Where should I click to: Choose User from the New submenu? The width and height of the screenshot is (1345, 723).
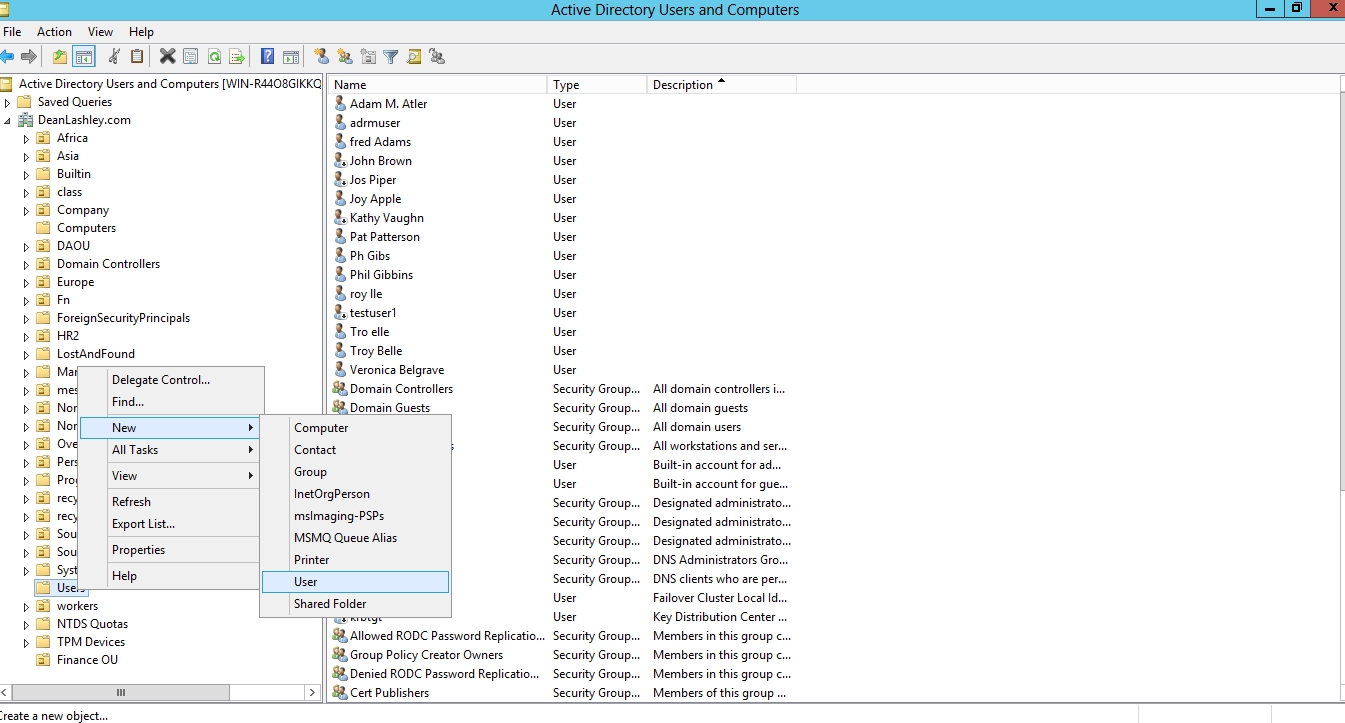point(306,582)
